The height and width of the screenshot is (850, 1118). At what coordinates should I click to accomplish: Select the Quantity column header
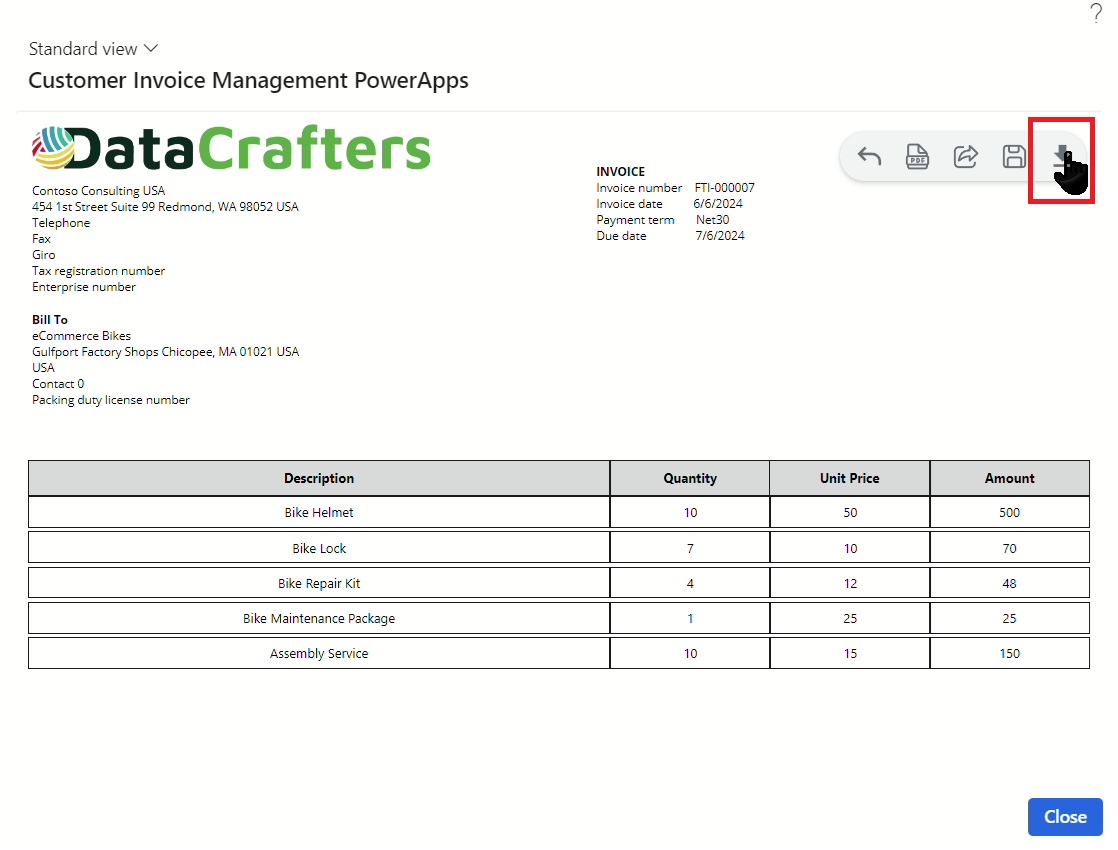pos(690,478)
